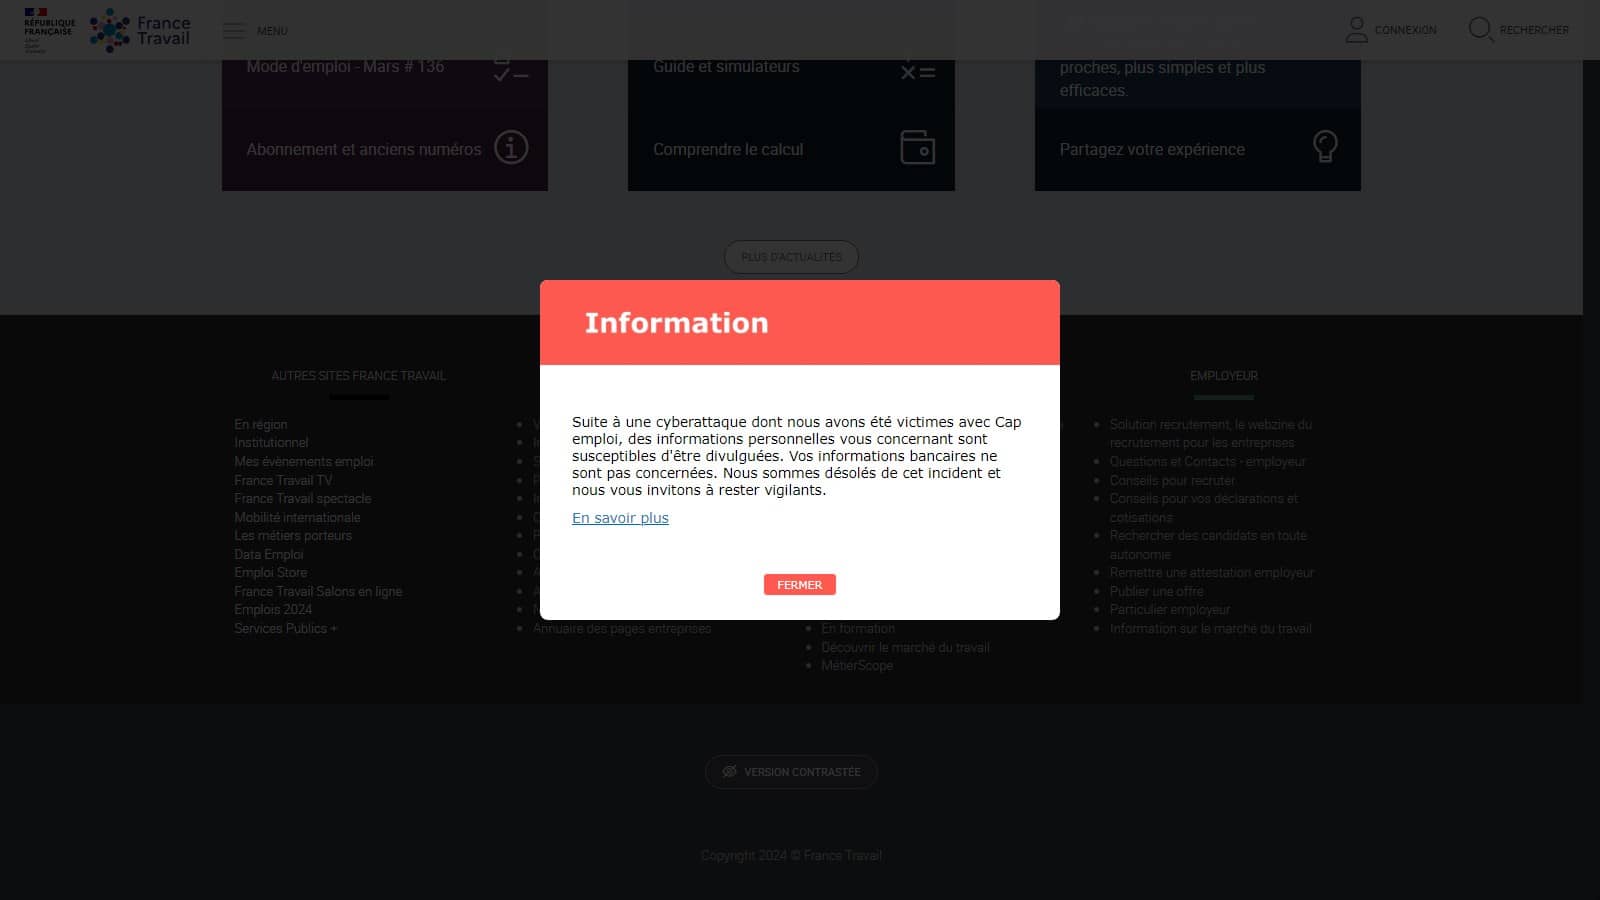This screenshot has width=1600, height=900.
Task: Open 'France Travail spectacle' footer link
Action: (x=303, y=498)
